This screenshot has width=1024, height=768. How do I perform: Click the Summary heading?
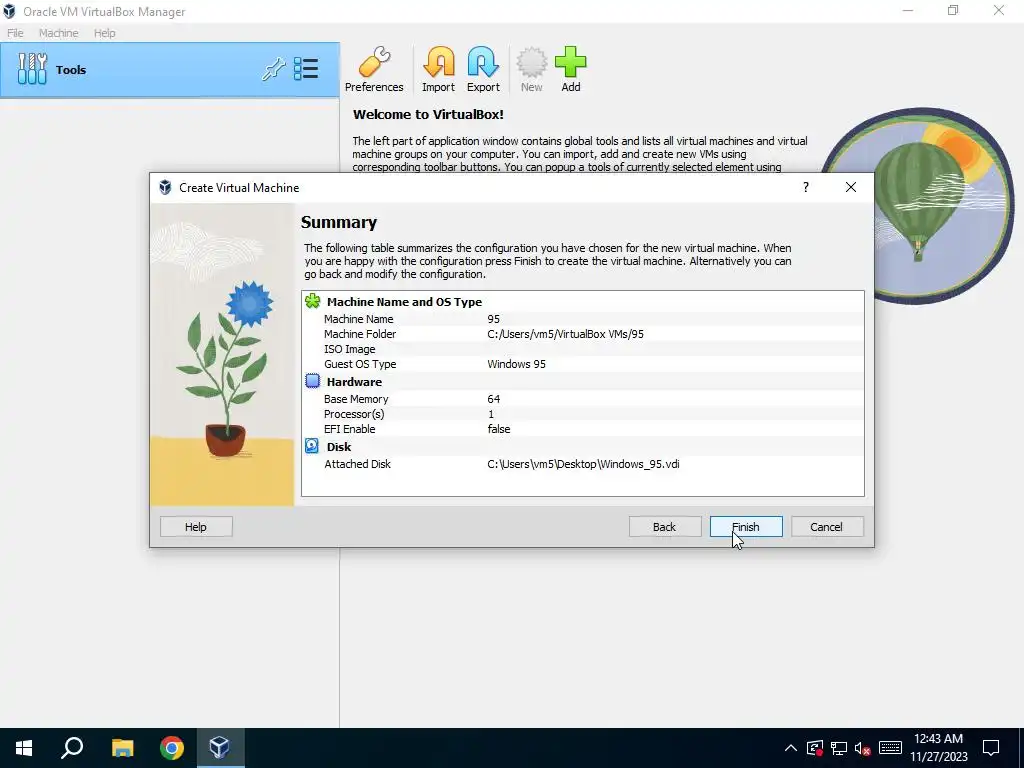[339, 222]
